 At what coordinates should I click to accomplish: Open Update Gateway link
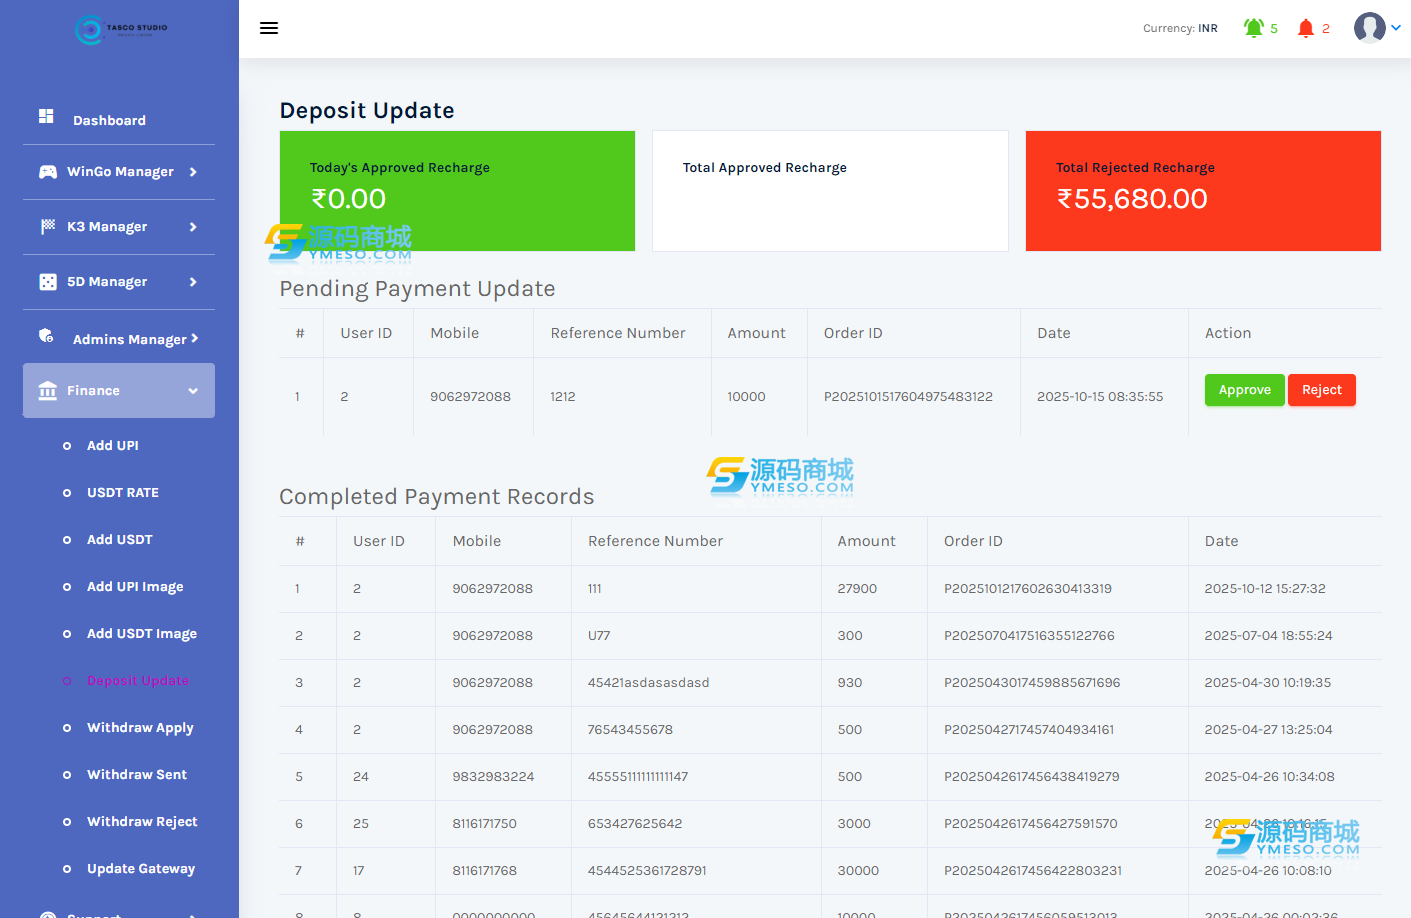pos(141,869)
